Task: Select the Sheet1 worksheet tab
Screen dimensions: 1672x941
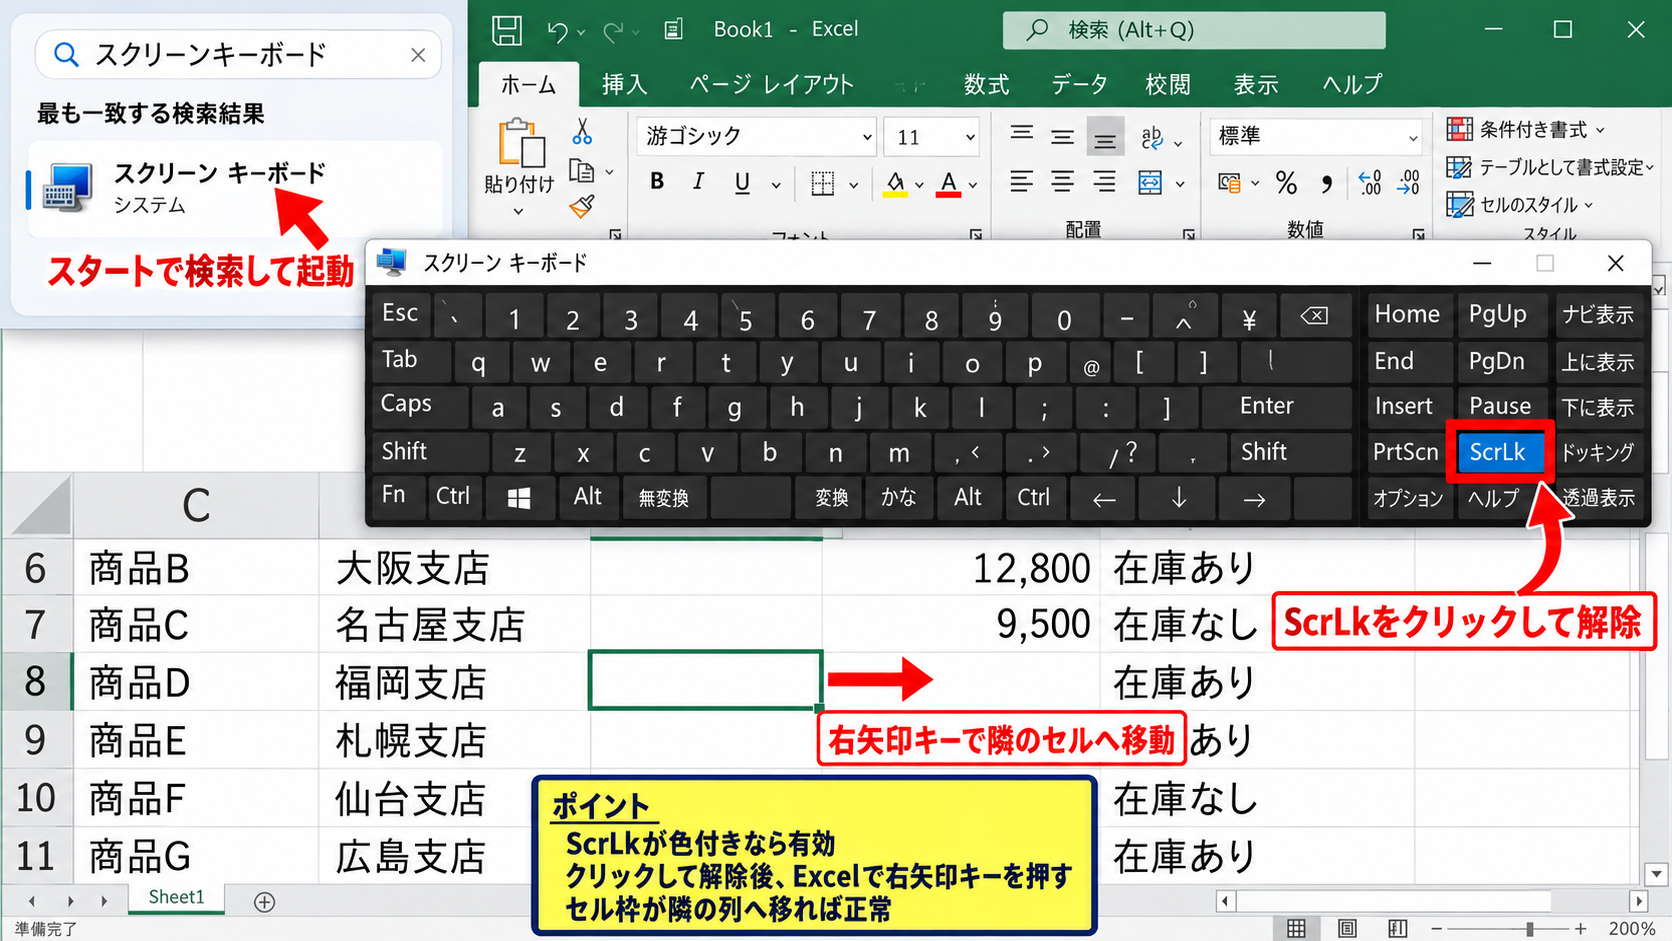Action: (x=176, y=898)
